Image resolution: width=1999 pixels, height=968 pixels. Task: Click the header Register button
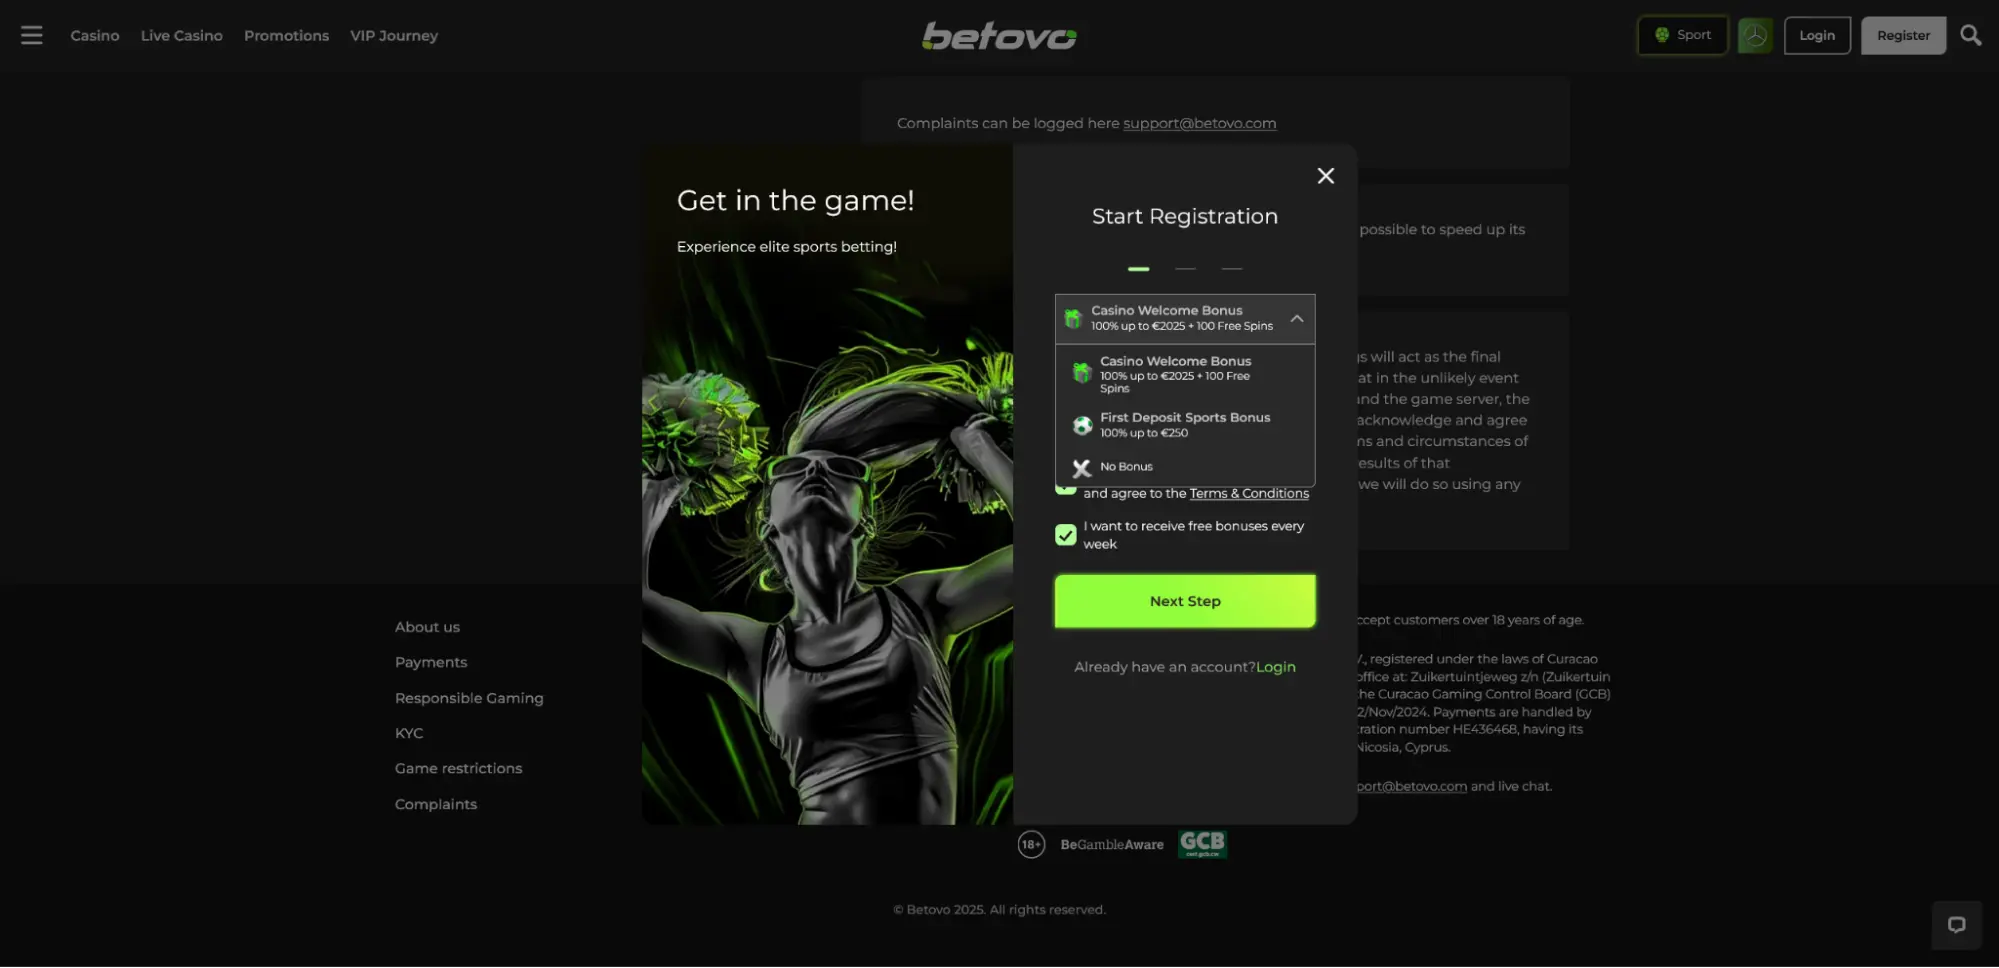tap(1903, 35)
